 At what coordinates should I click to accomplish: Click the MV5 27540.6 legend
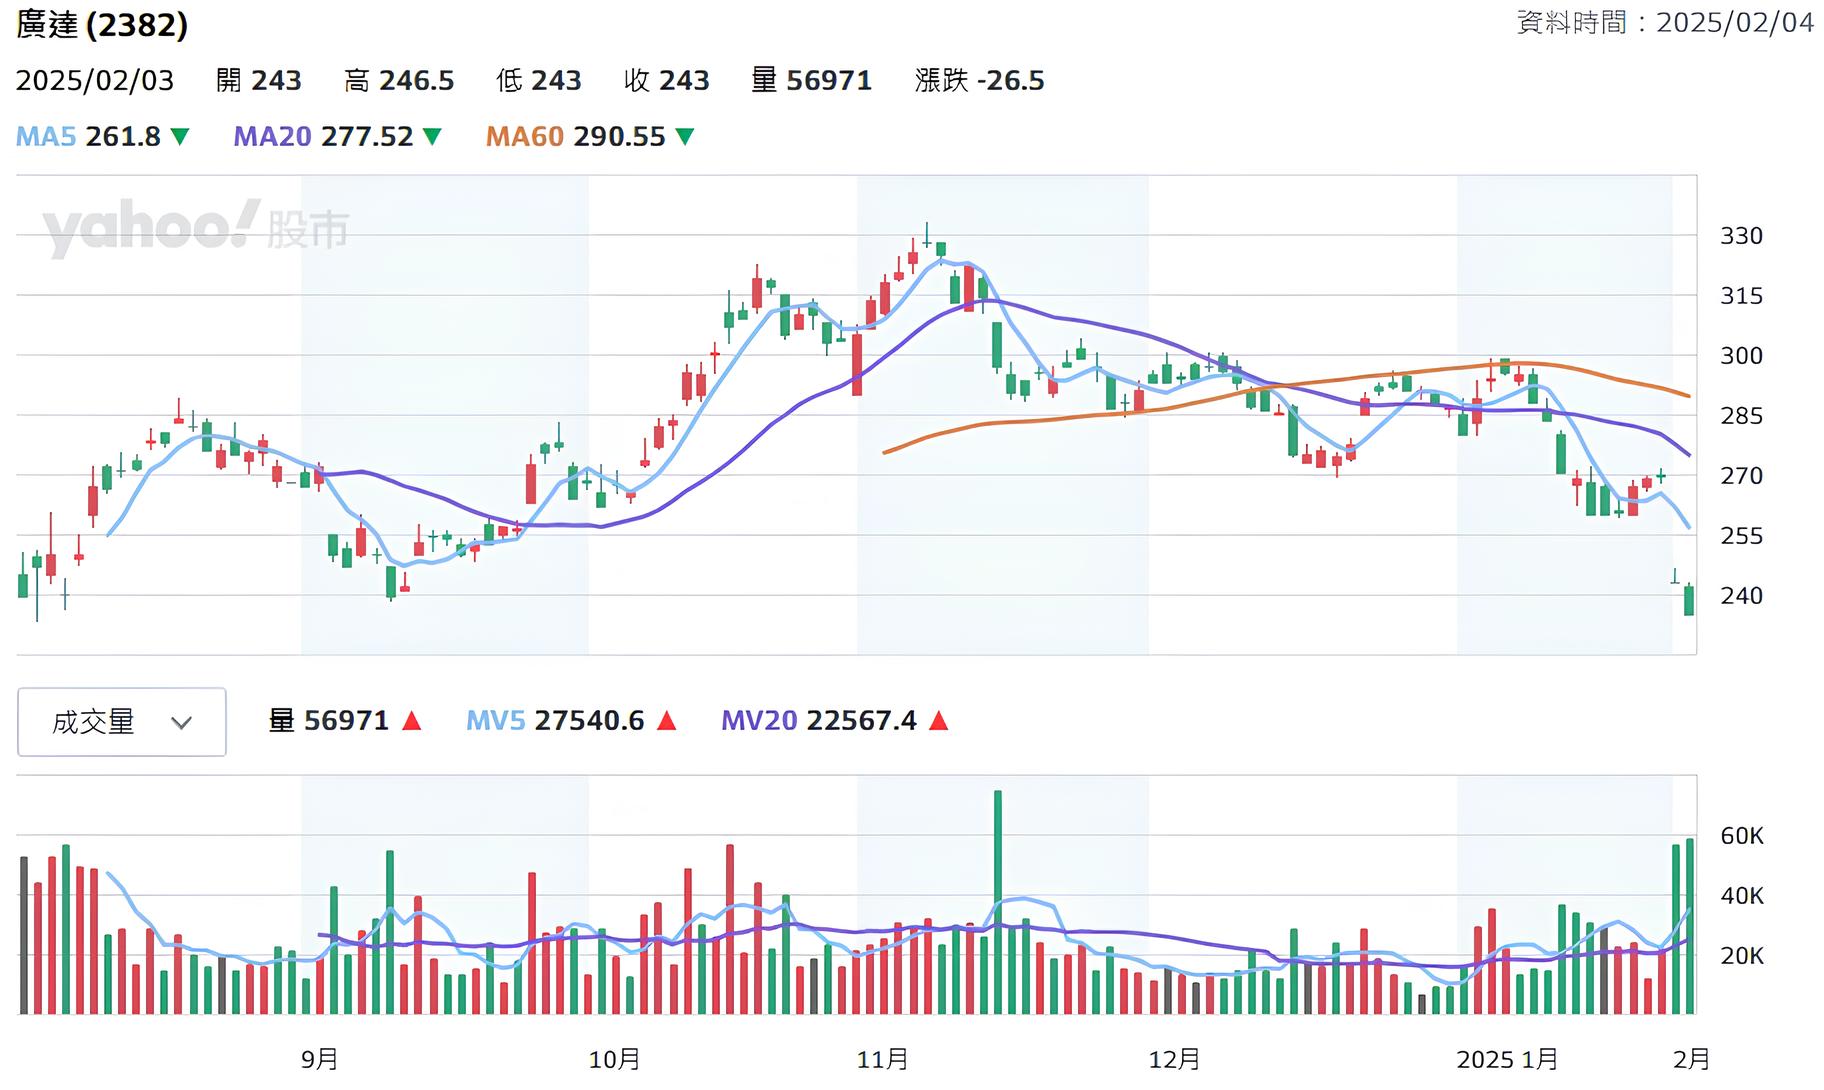[x=555, y=721]
